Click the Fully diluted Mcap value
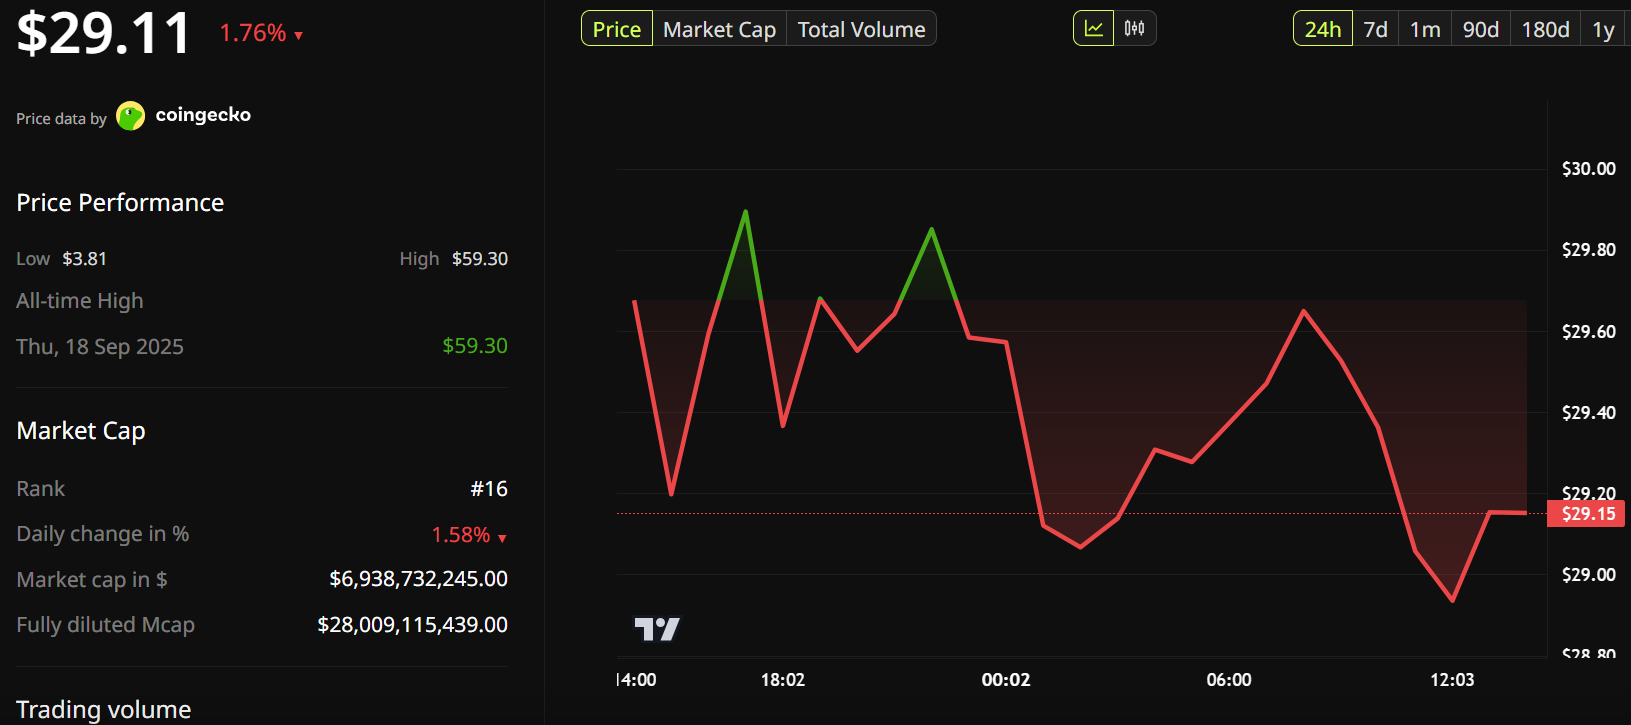This screenshot has height=725, width=1631. (x=411, y=624)
